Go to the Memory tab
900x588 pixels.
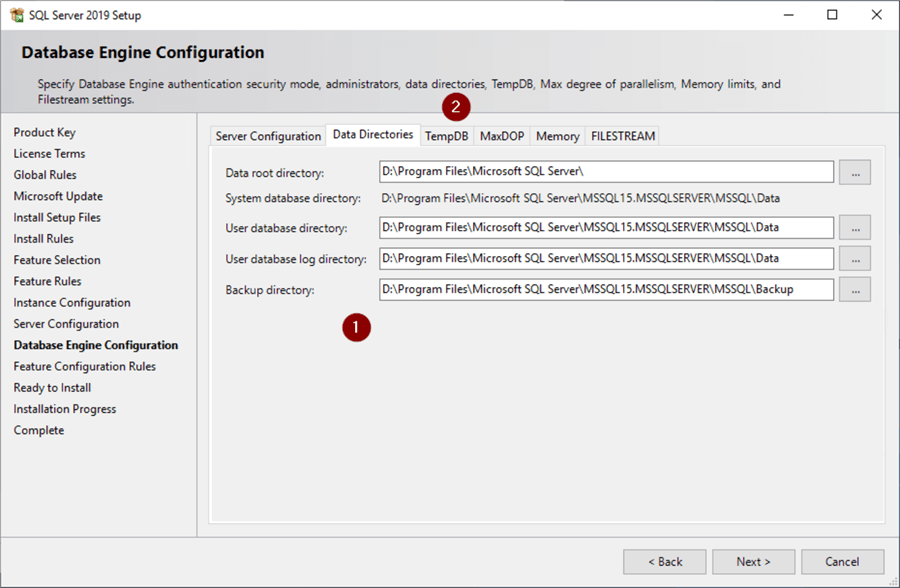[x=557, y=136]
